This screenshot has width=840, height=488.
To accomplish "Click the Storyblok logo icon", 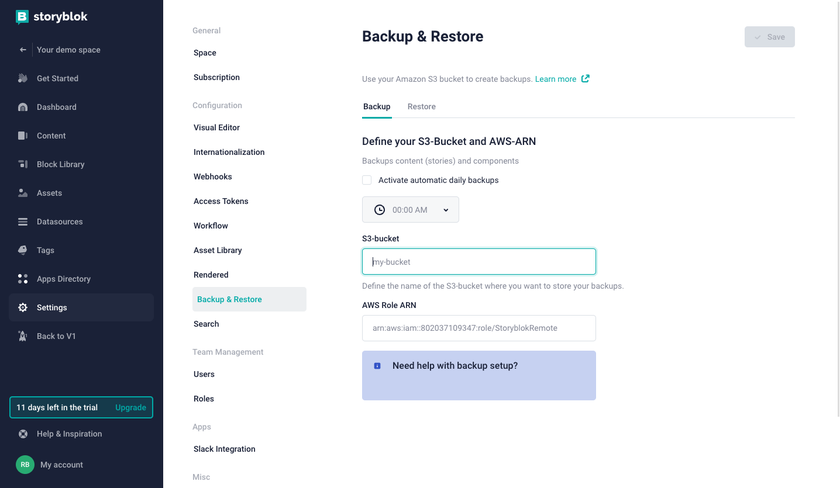I will 22,17.
